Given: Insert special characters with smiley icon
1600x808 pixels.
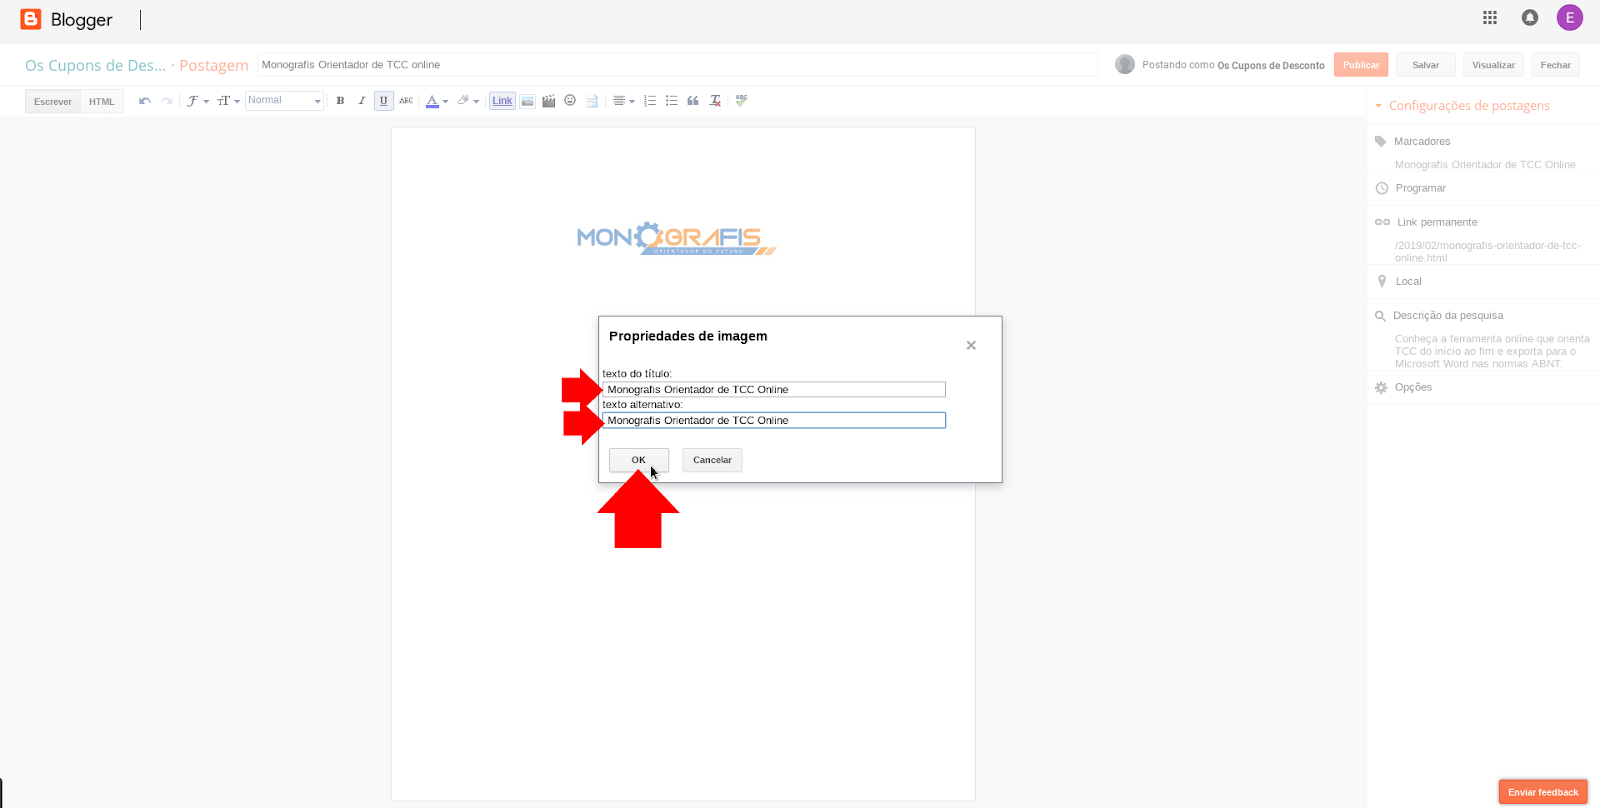Looking at the screenshot, I should click(570, 101).
